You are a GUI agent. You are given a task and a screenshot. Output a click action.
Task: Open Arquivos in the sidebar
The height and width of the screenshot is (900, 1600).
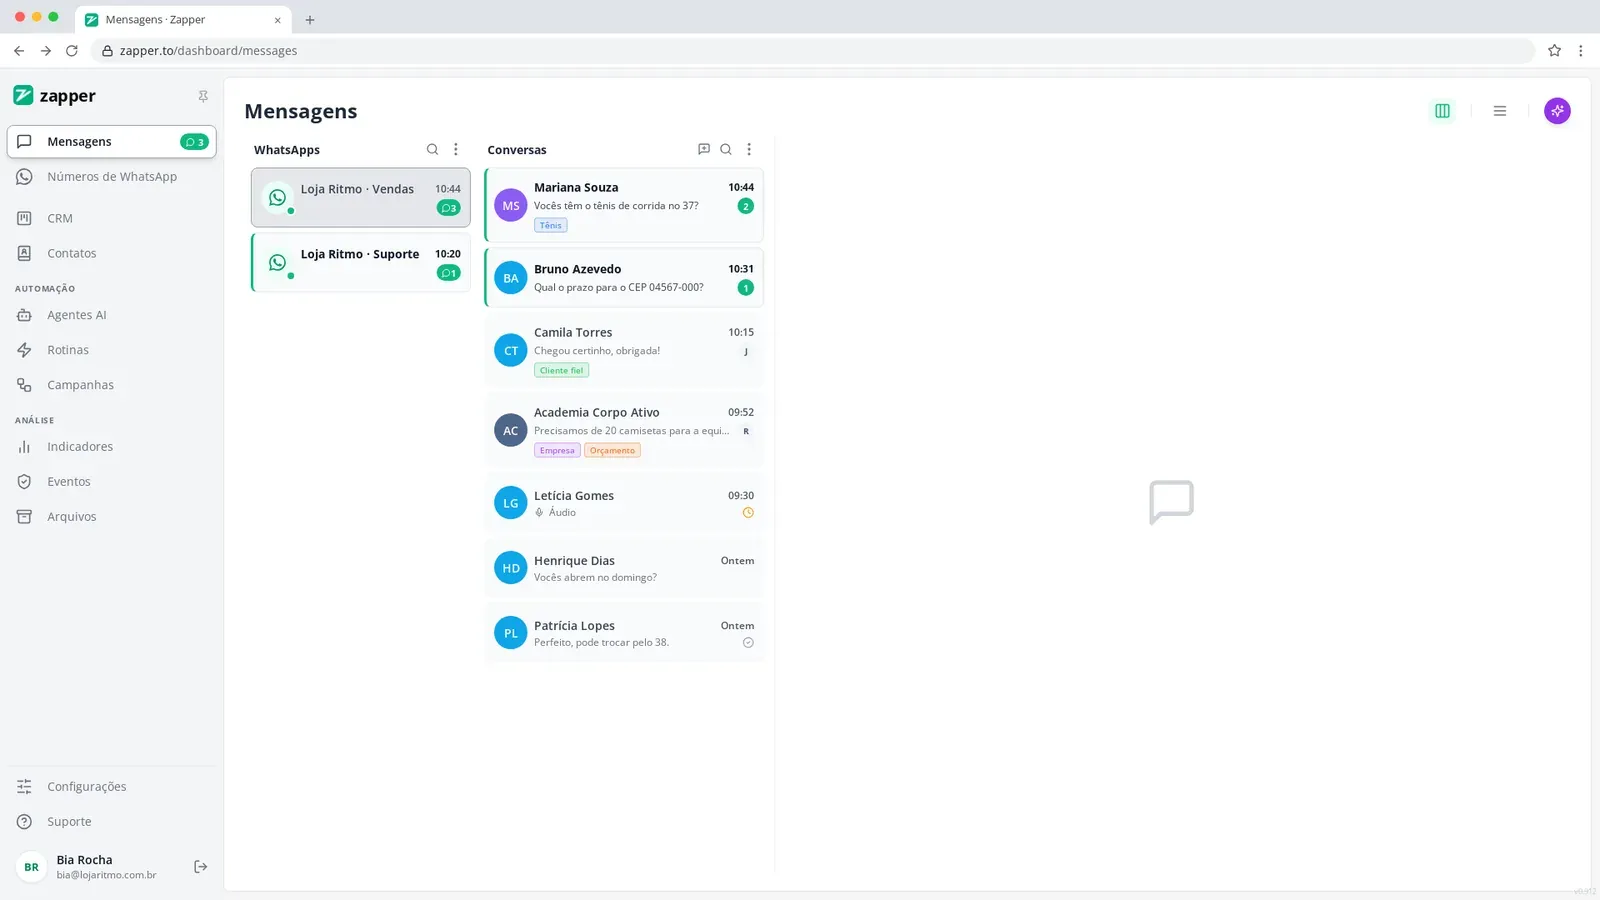[x=112, y=517]
